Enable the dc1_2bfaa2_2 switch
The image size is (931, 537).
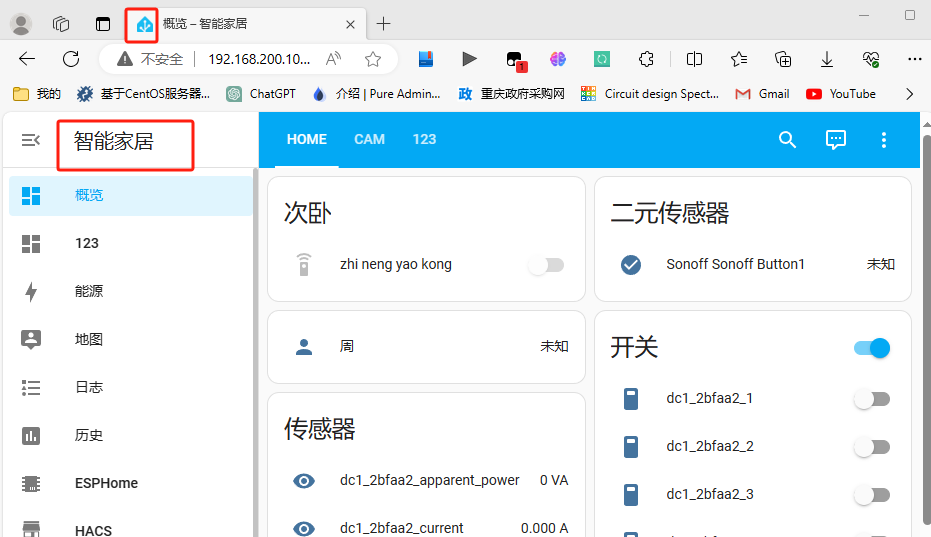coord(872,447)
